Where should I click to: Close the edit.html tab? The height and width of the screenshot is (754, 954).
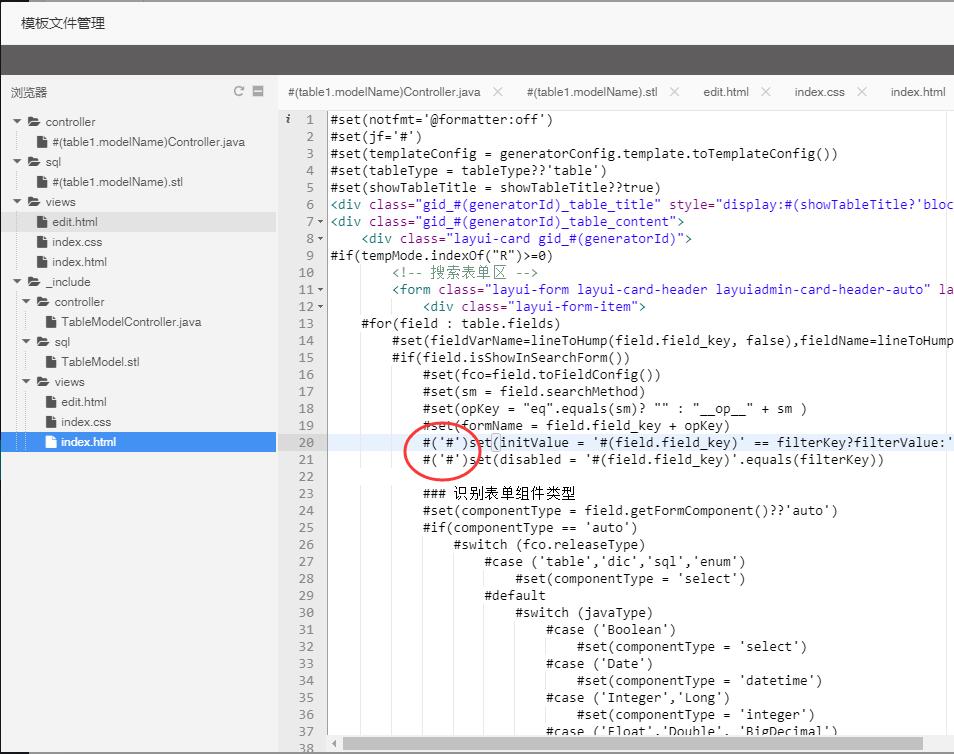coord(765,91)
